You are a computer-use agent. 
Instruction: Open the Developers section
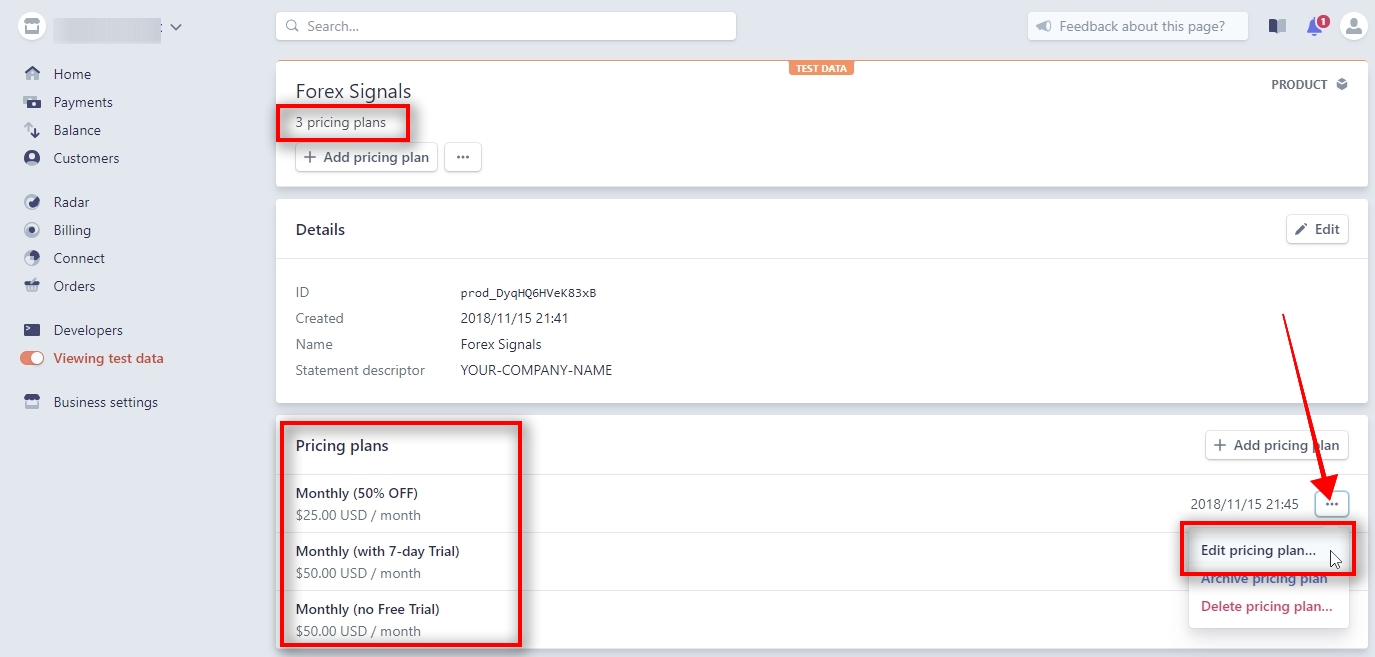point(87,330)
